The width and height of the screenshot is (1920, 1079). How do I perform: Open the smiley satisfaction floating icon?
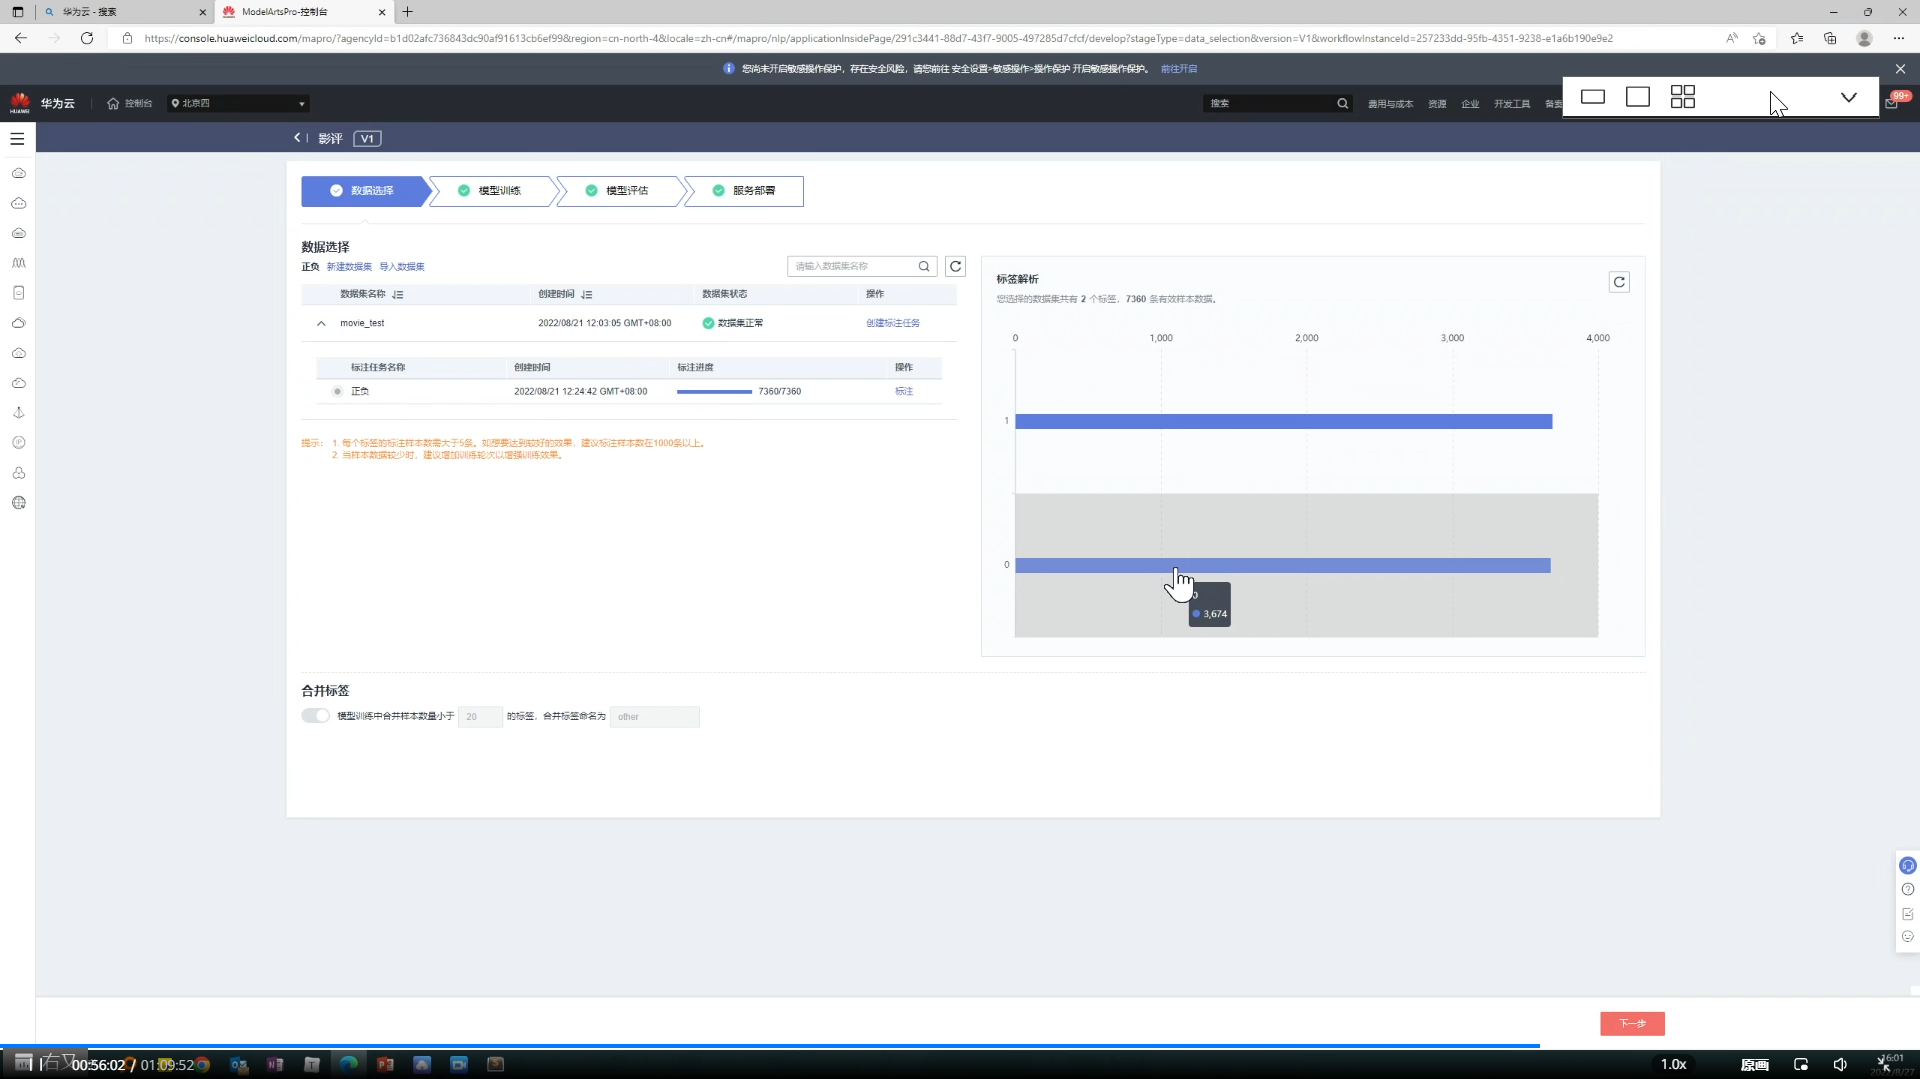pos(1908,937)
